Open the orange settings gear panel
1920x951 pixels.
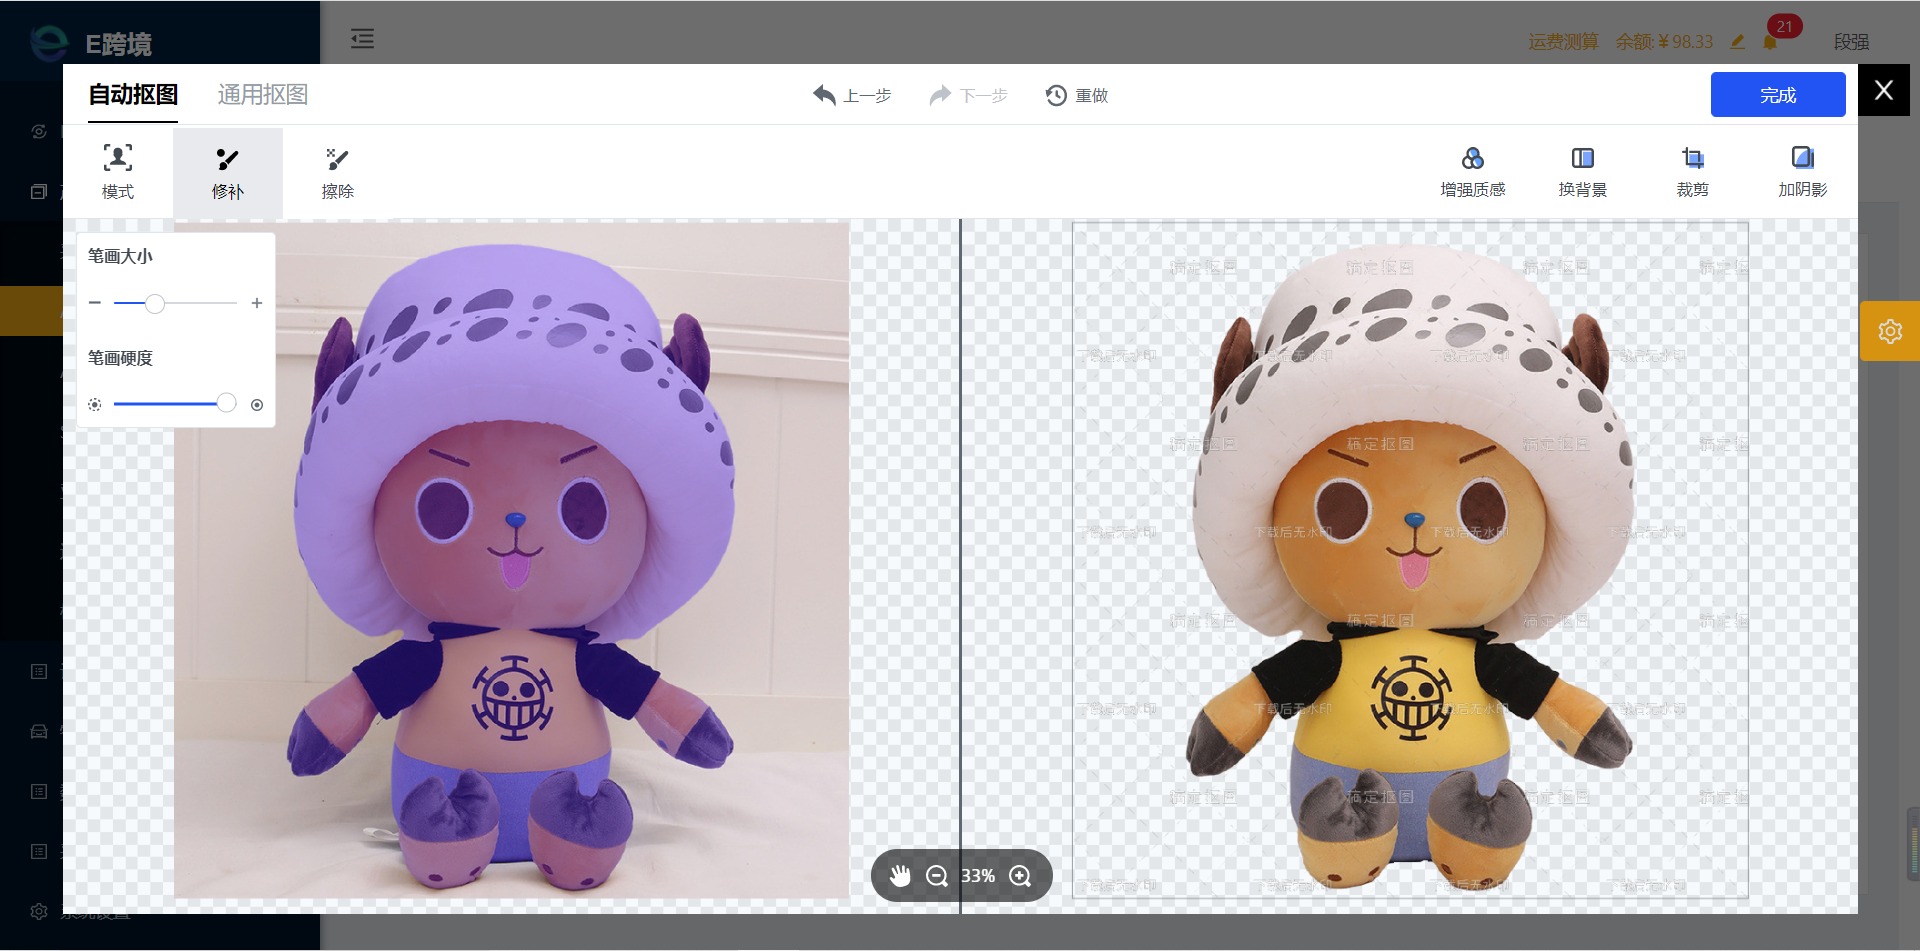pos(1890,331)
